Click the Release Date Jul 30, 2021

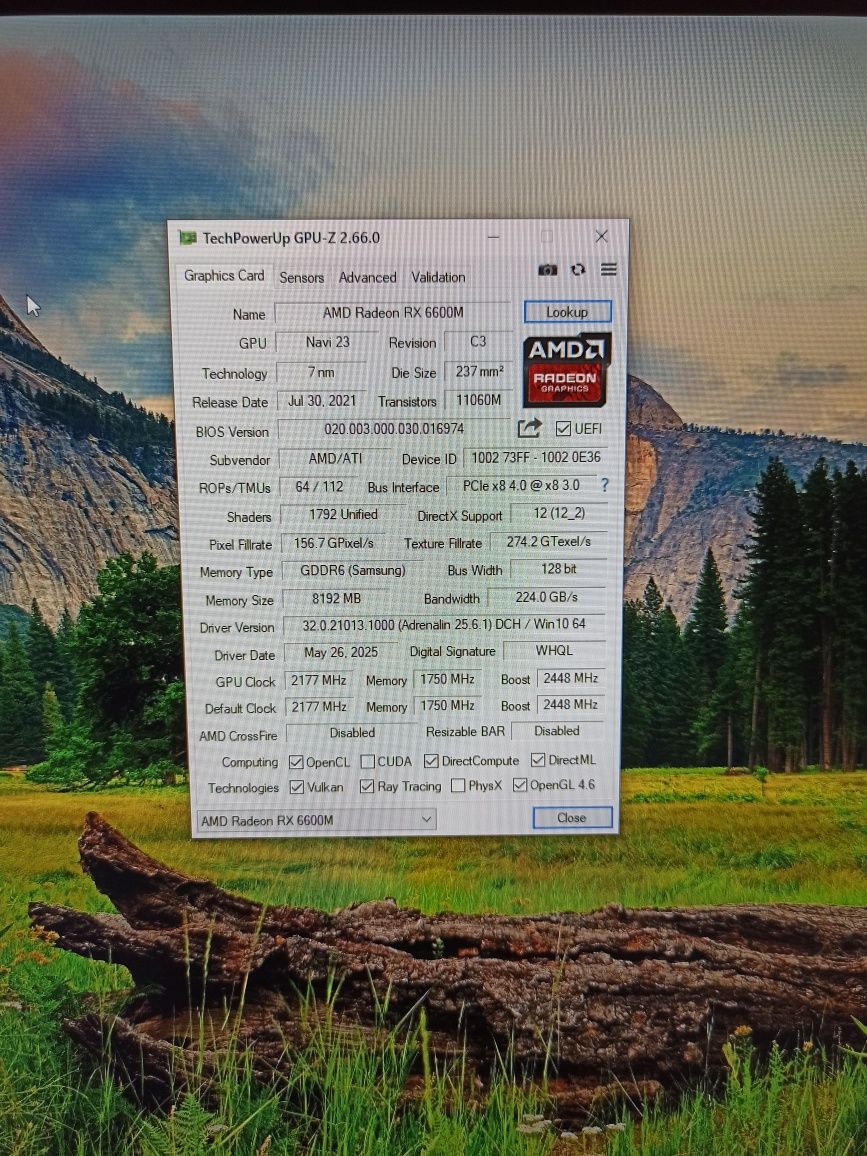(x=321, y=401)
